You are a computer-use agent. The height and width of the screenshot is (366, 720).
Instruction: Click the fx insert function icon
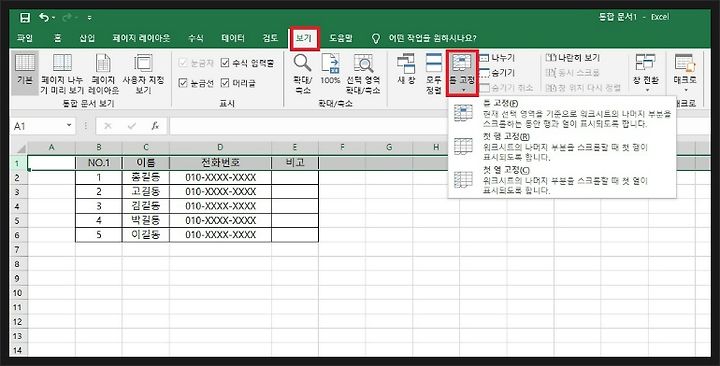tap(155, 126)
